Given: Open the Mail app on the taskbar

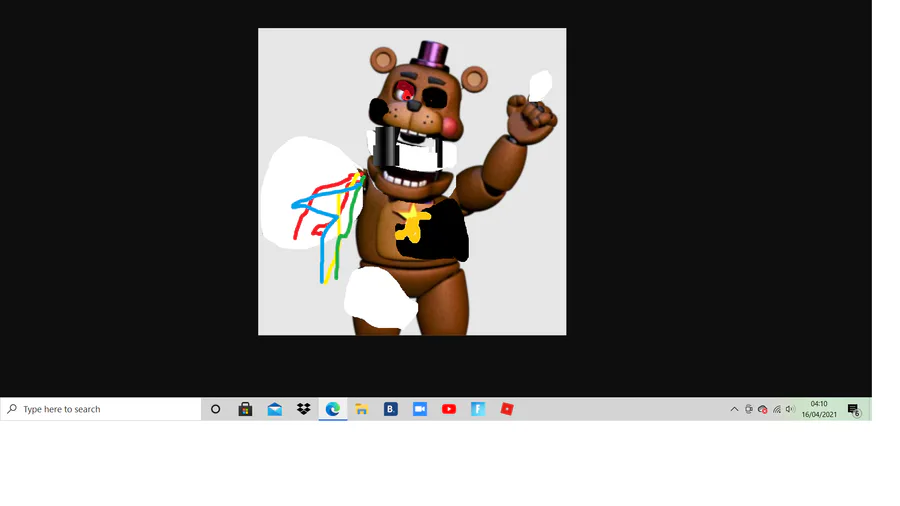Looking at the screenshot, I should click(x=274, y=409).
